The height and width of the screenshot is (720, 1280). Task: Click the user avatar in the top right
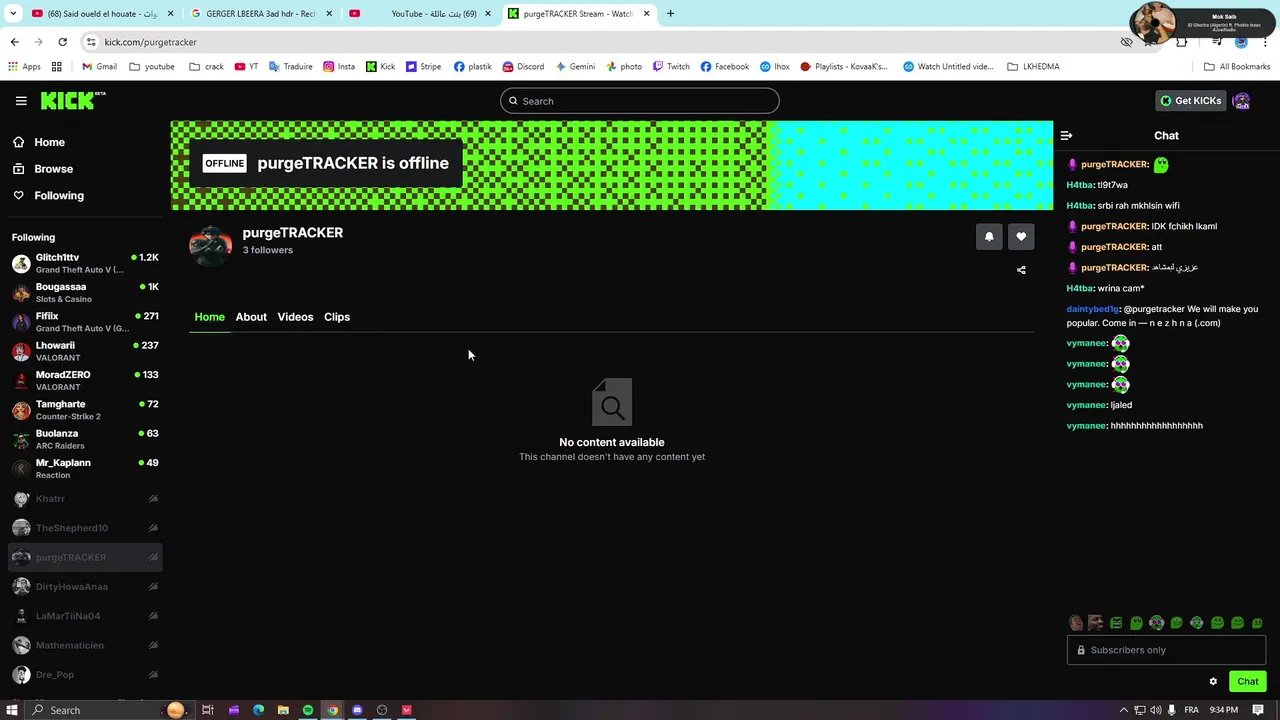coord(1241,101)
